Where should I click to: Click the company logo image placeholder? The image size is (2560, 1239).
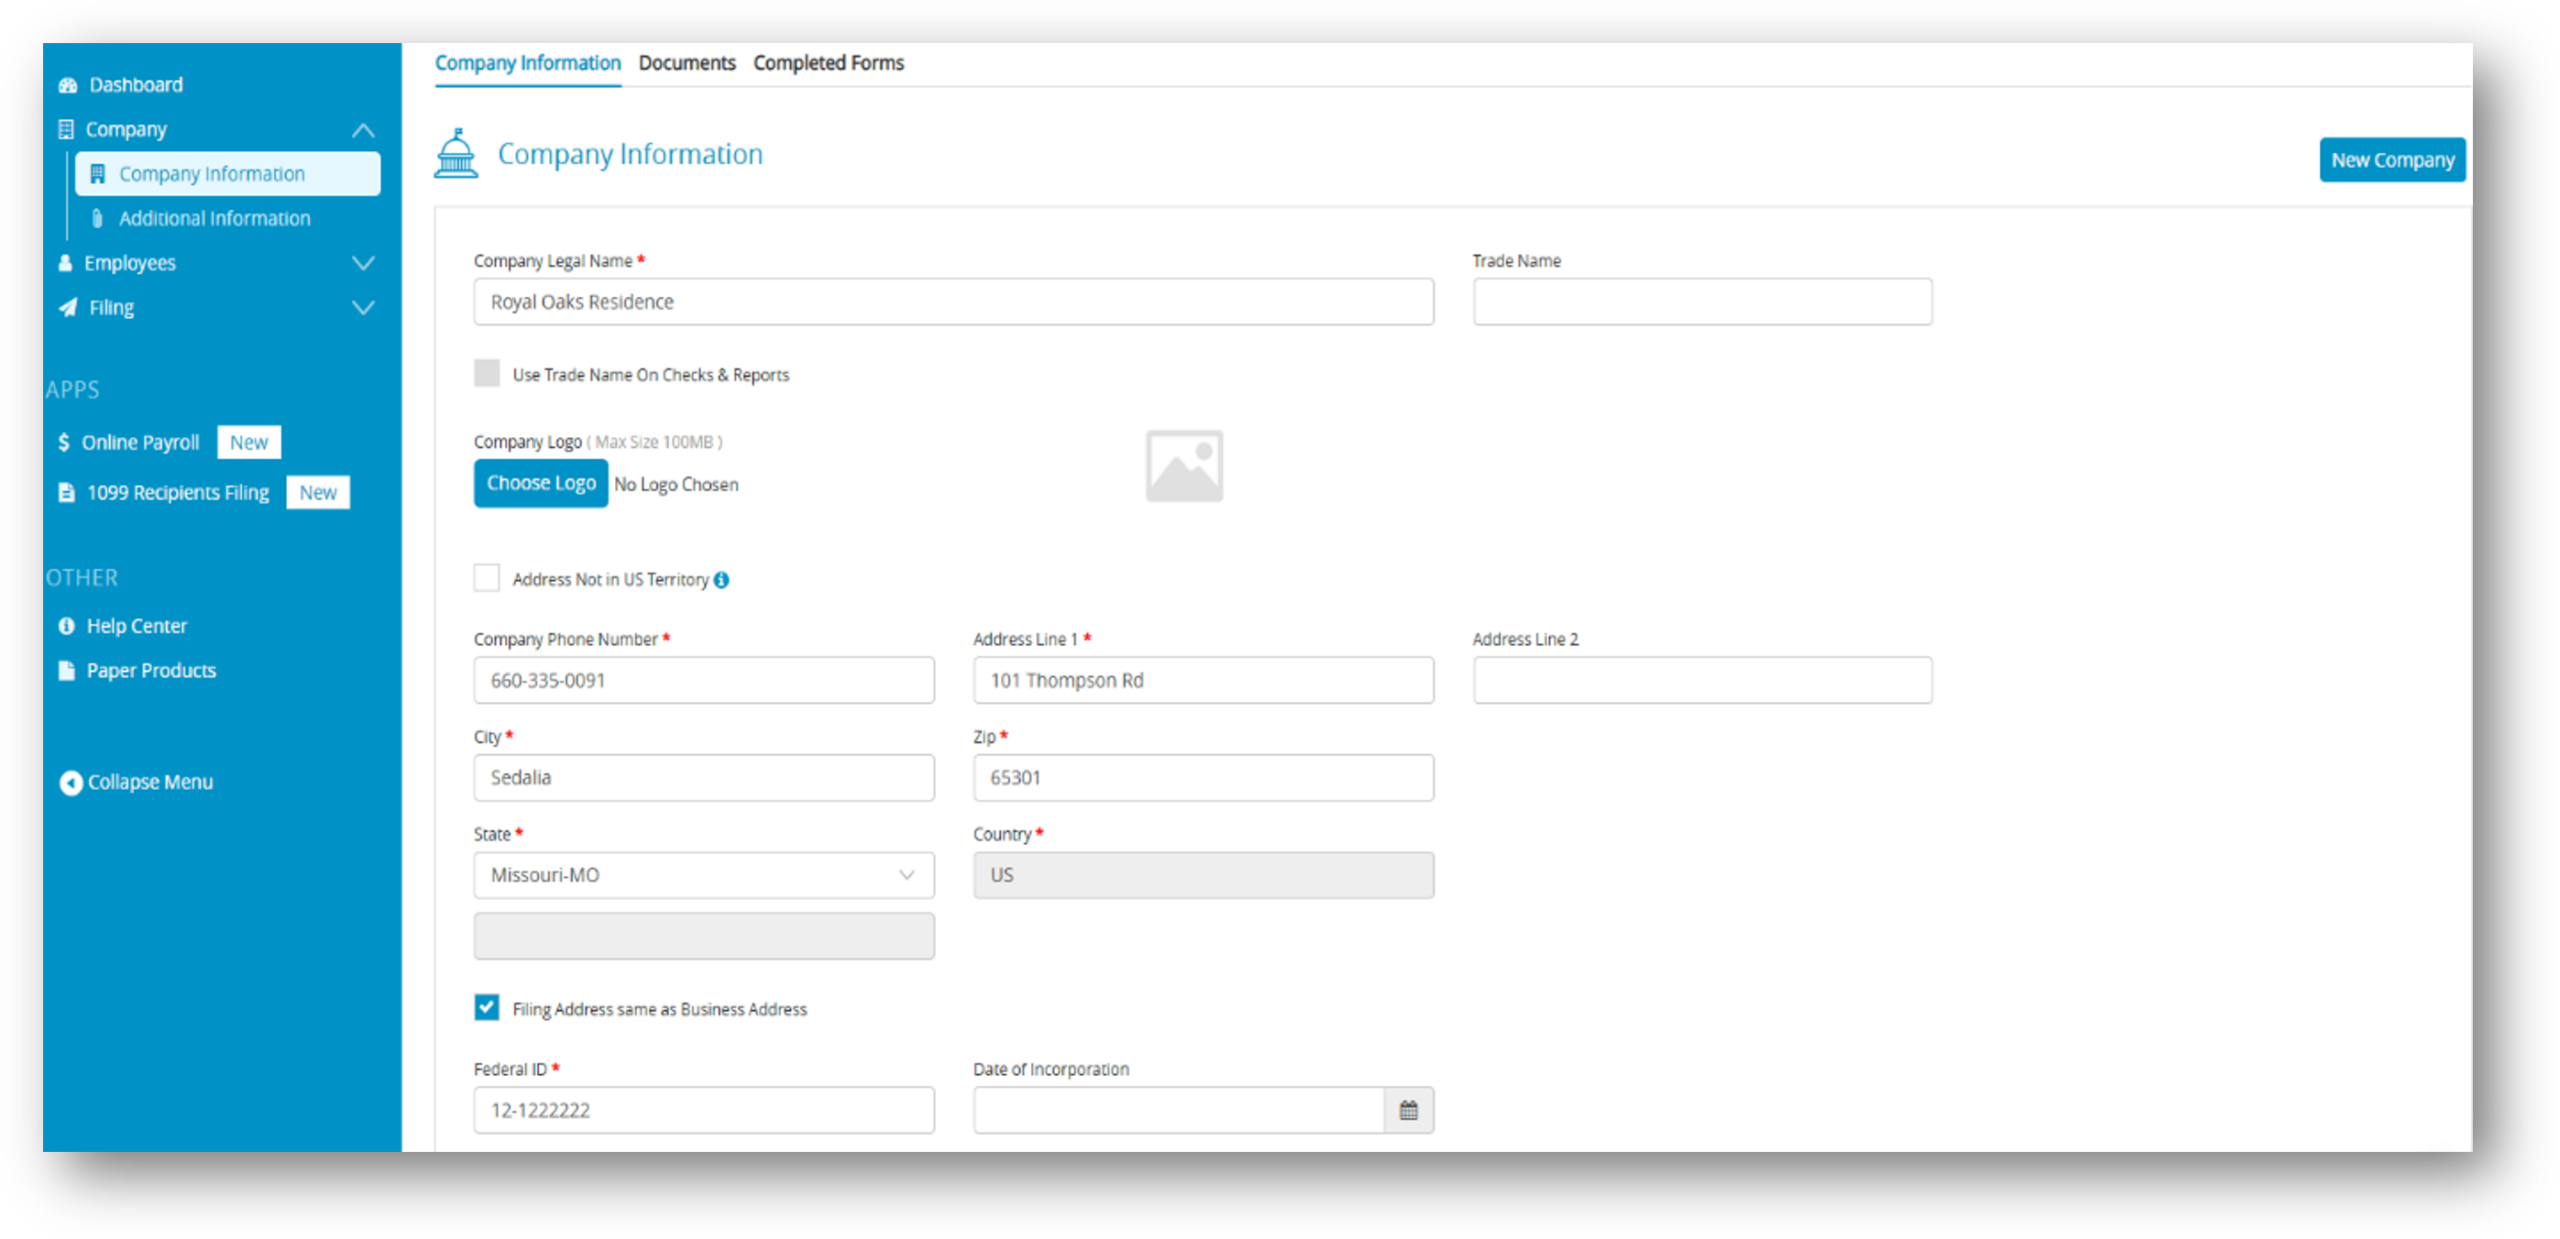[1184, 466]
